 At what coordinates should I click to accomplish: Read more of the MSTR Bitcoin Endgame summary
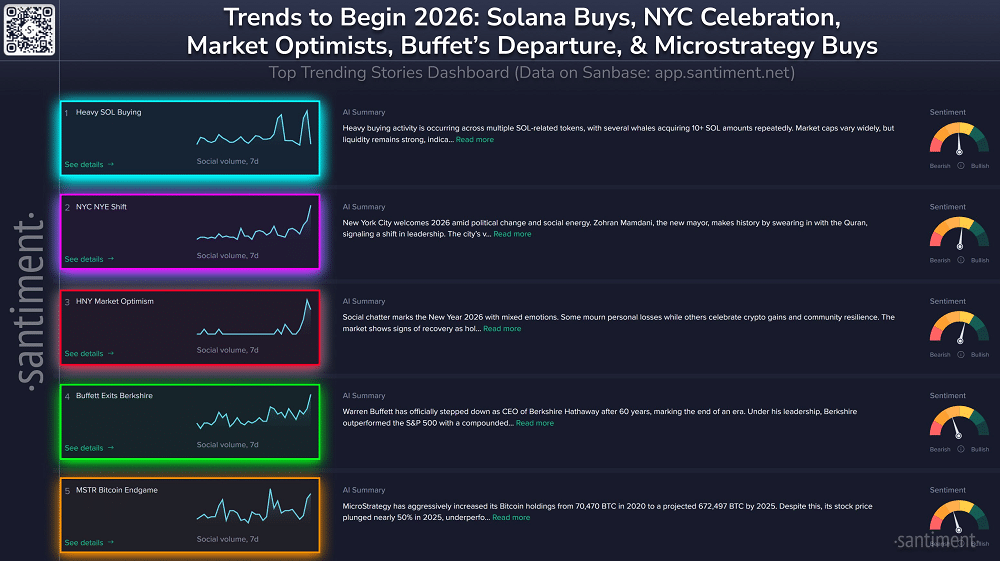point(511,518)
